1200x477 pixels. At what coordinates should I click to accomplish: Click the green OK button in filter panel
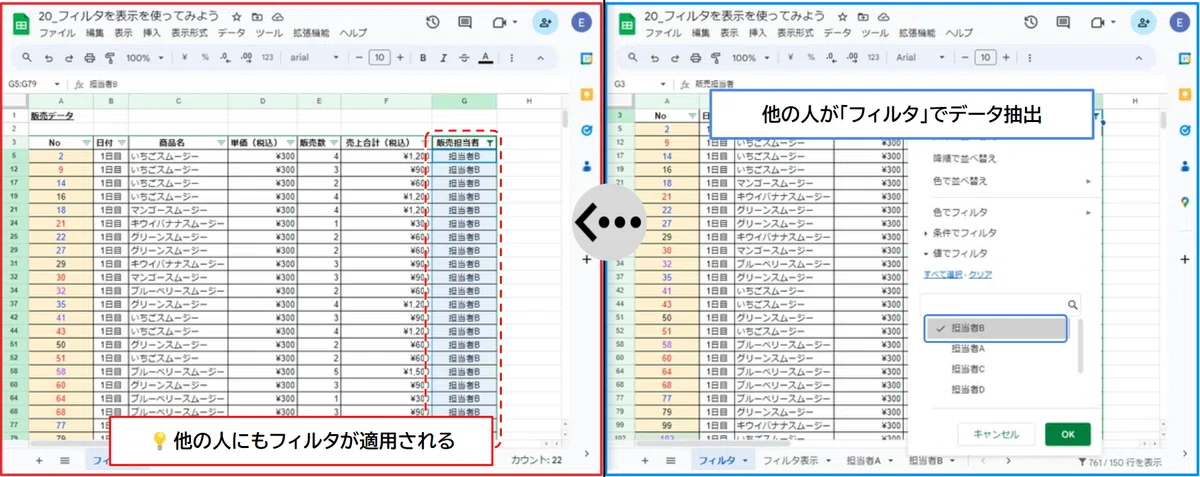coord(1067,434)
